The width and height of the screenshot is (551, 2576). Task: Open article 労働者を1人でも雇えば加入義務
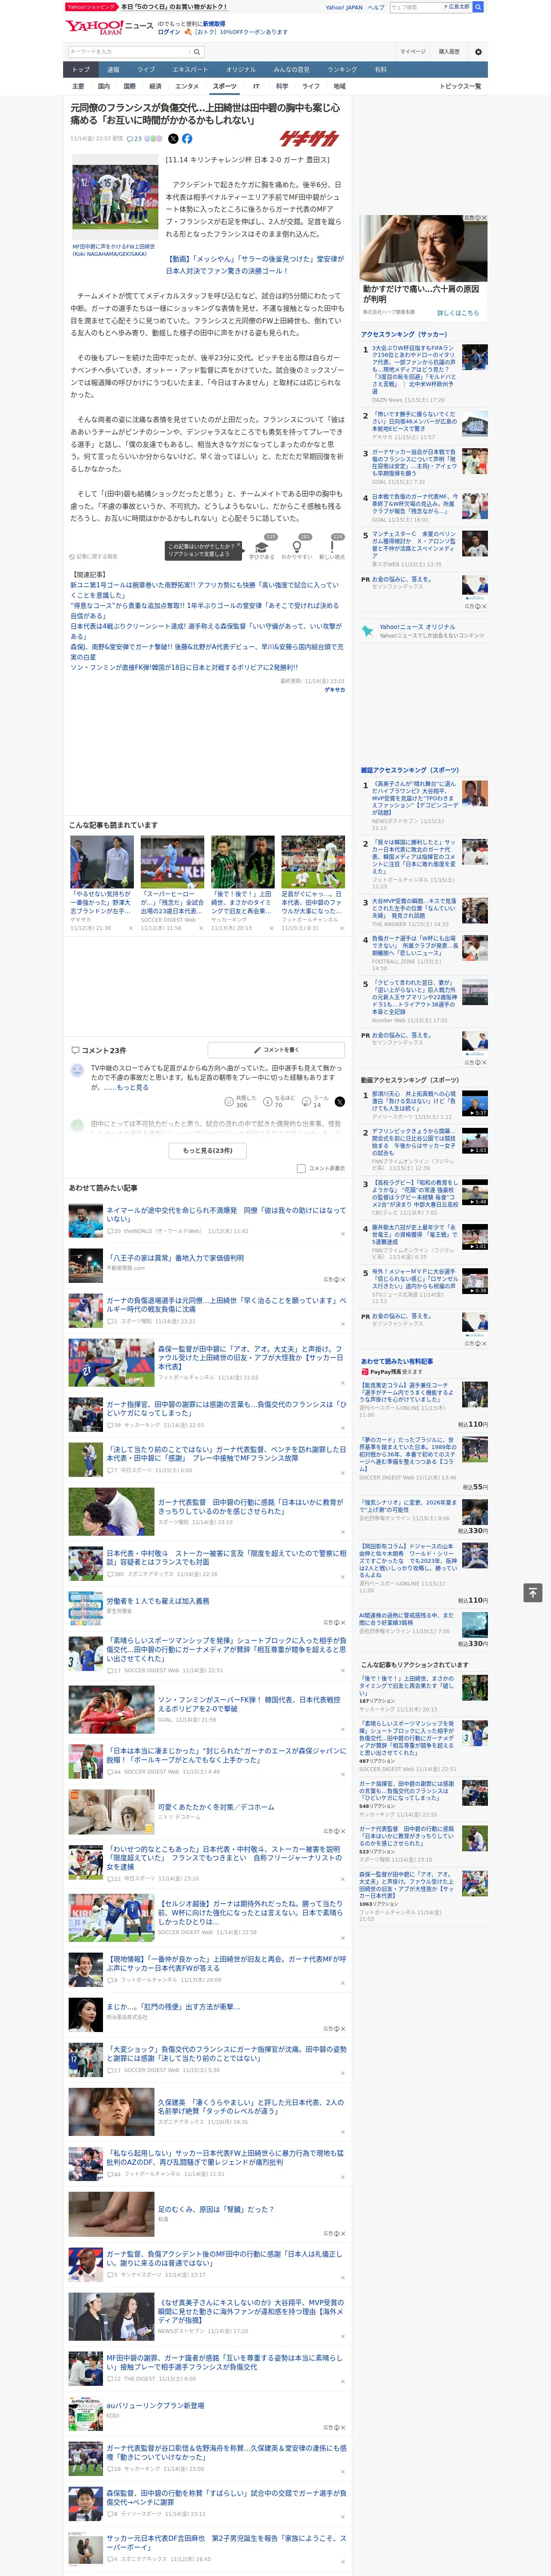point(158,1601)
